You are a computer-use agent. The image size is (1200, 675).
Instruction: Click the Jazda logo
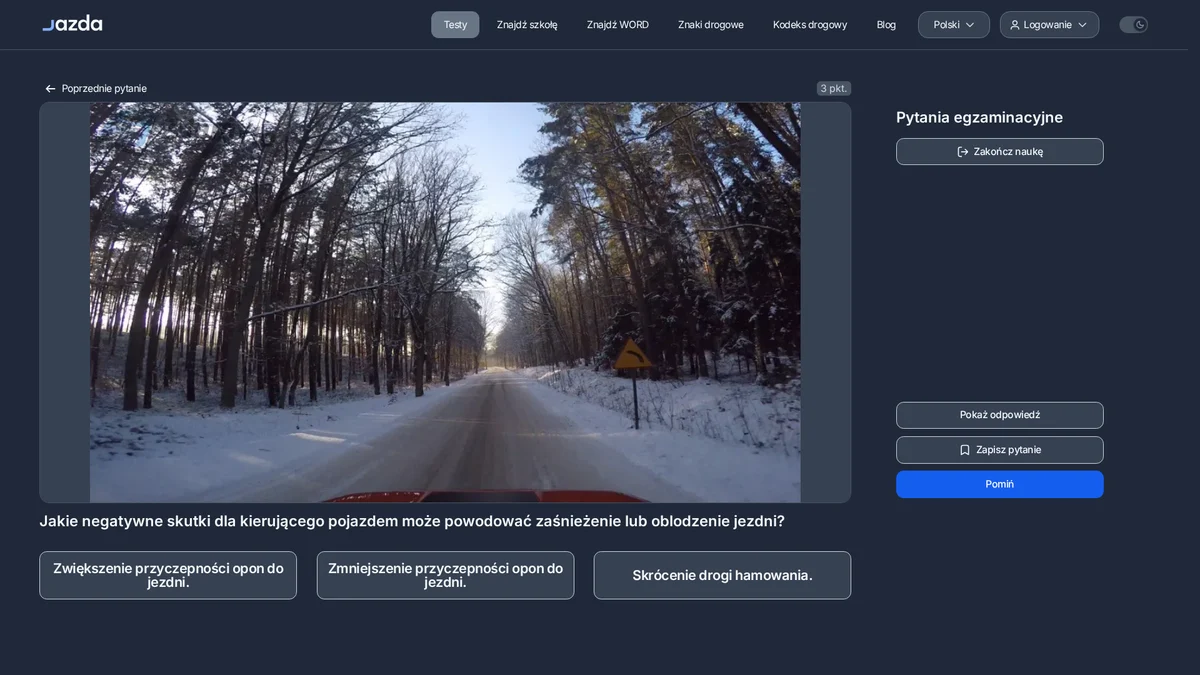72,23
